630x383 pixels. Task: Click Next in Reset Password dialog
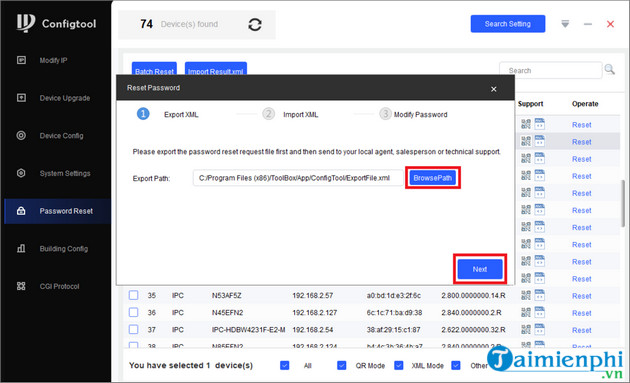(x=480, y=269)
